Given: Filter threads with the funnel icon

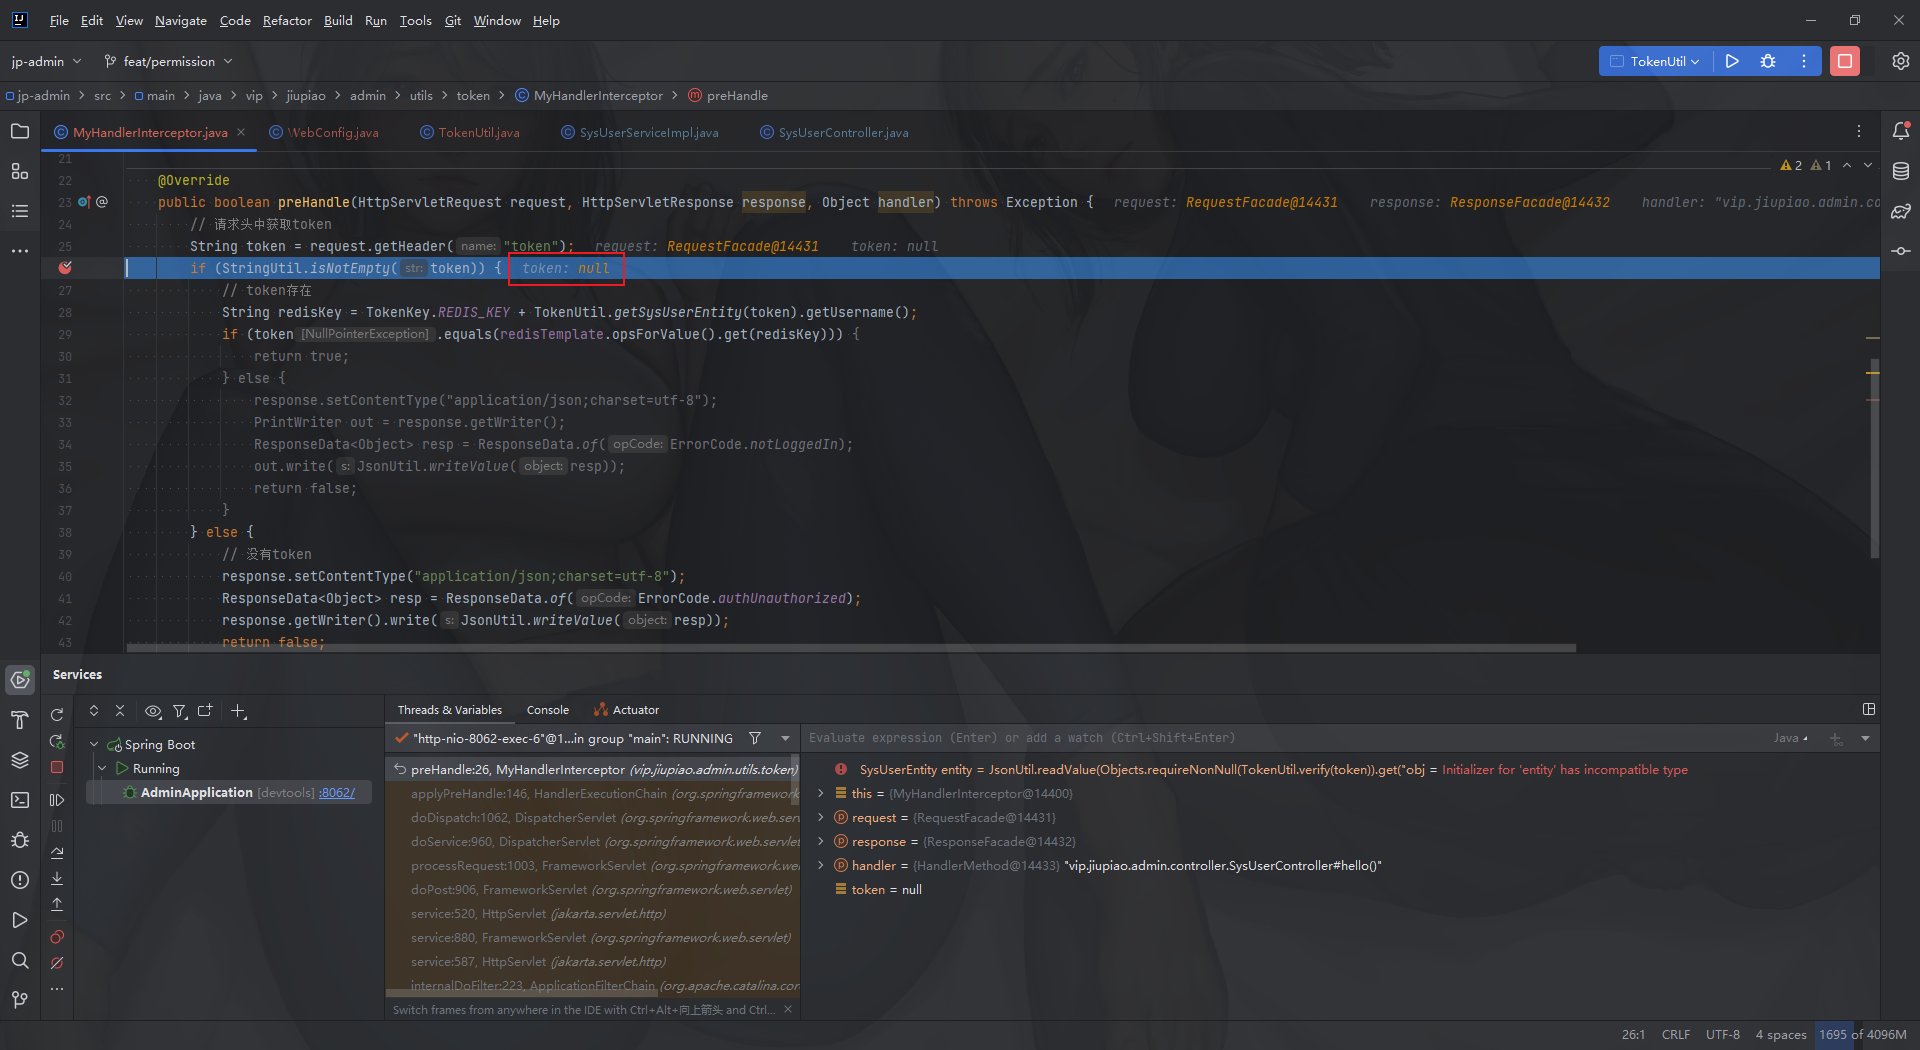Looking at the screenshot, I should pyautogui.click(x=755, y=738).
